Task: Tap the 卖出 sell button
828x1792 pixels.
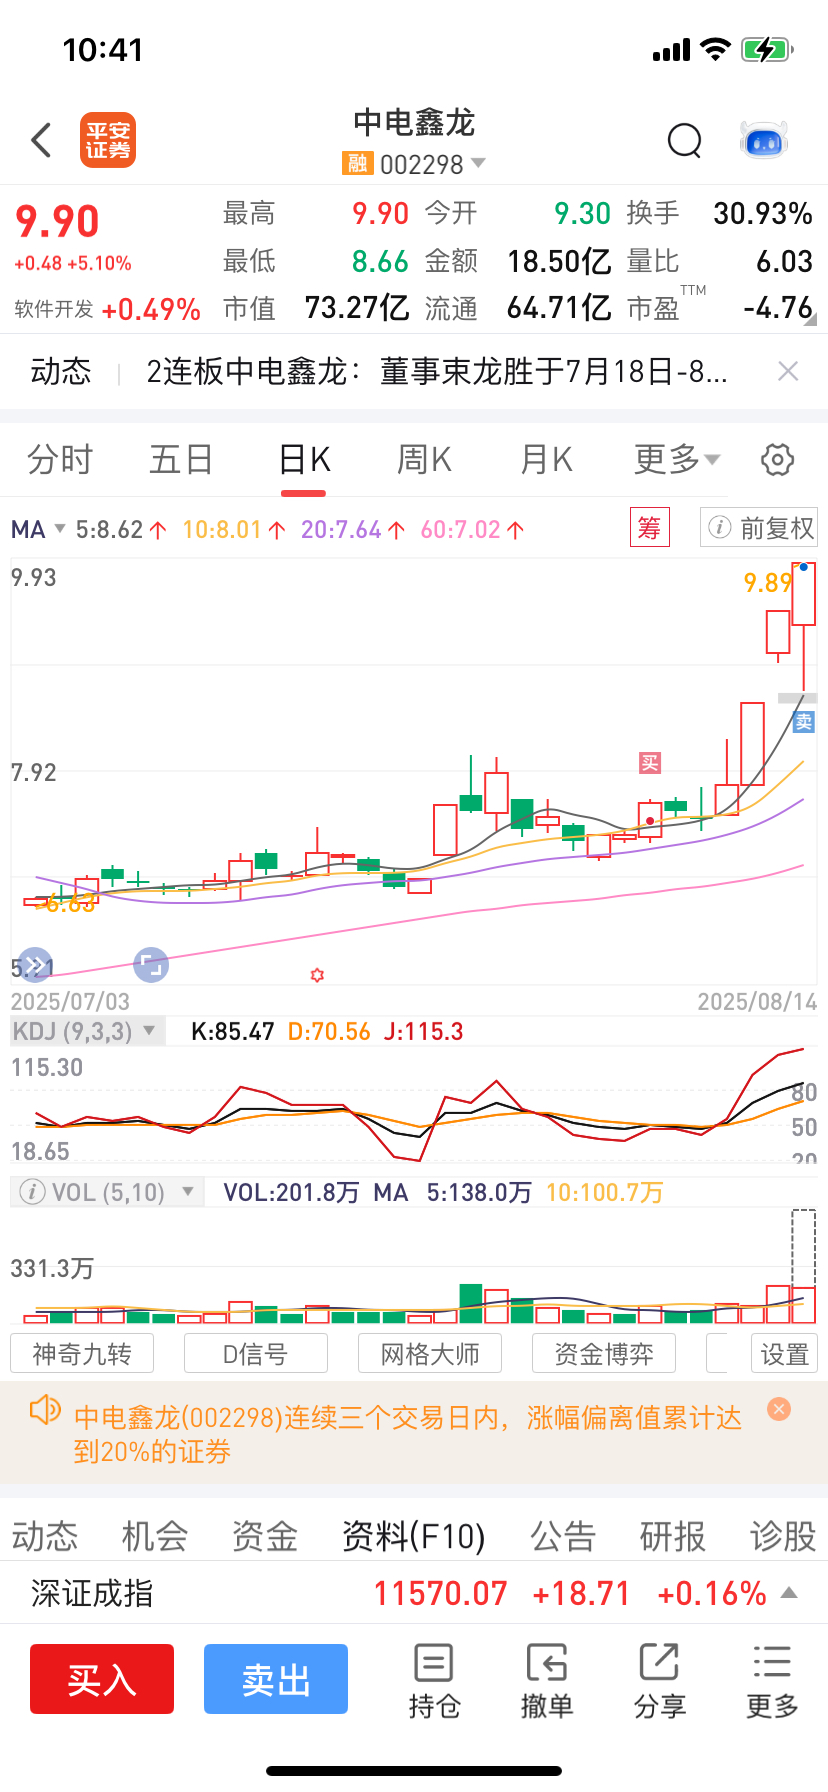Action: [x=276, y=1679]
